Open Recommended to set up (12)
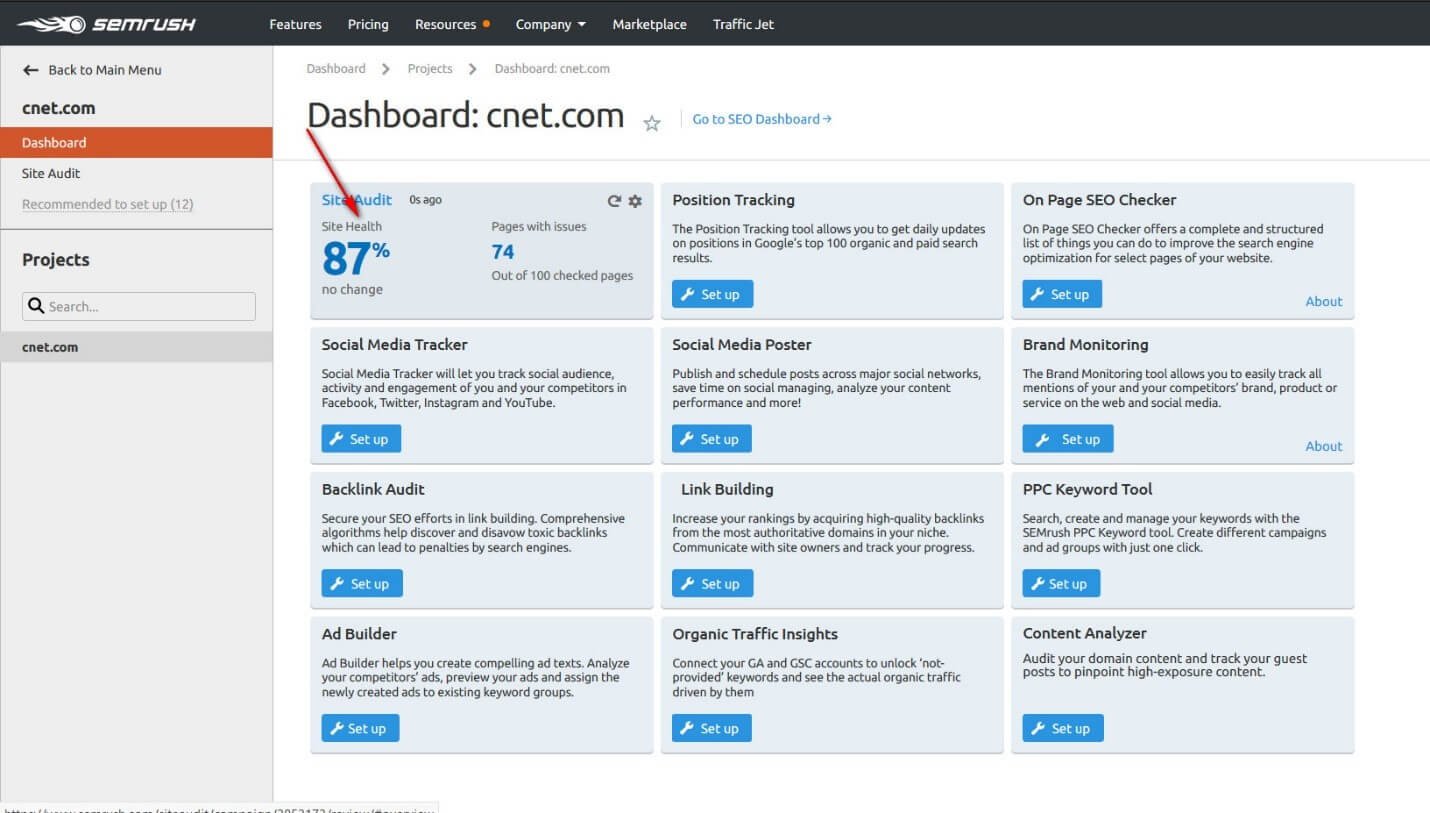This screenshot has height=813, width=1430. click(x=108, y=204)
